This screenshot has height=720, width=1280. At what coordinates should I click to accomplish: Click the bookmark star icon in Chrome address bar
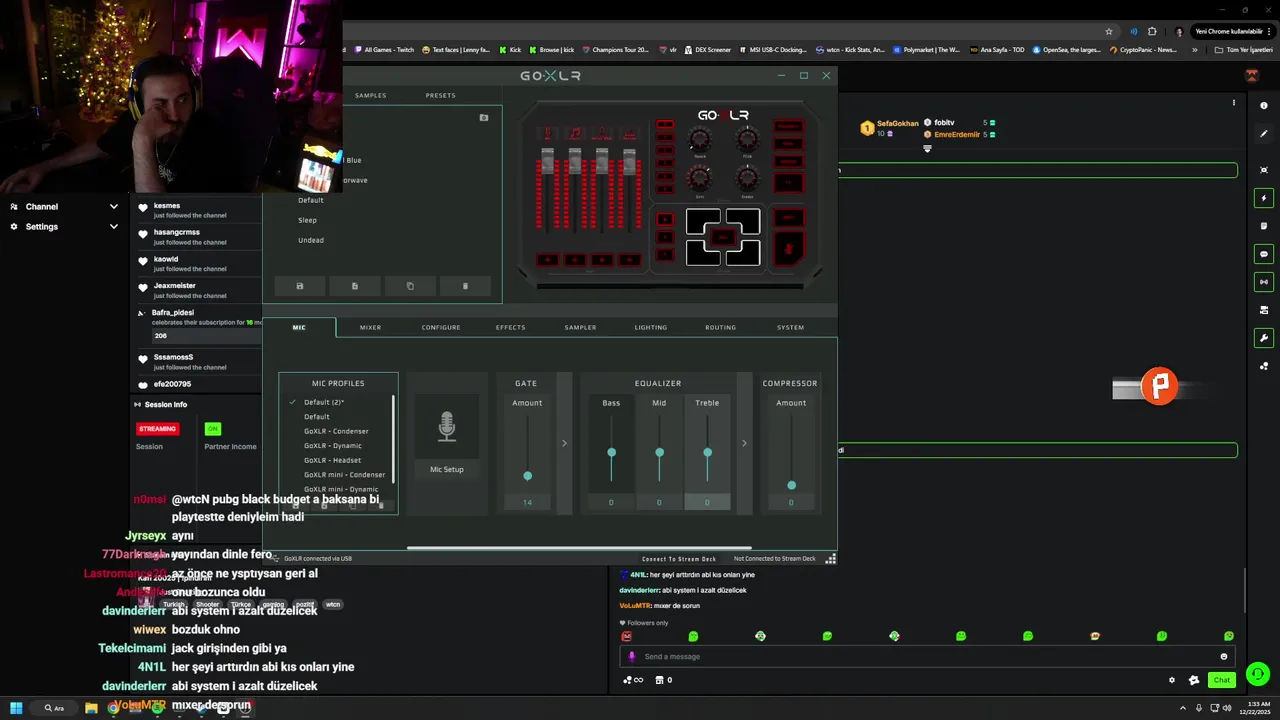(x=1109, y=31)
